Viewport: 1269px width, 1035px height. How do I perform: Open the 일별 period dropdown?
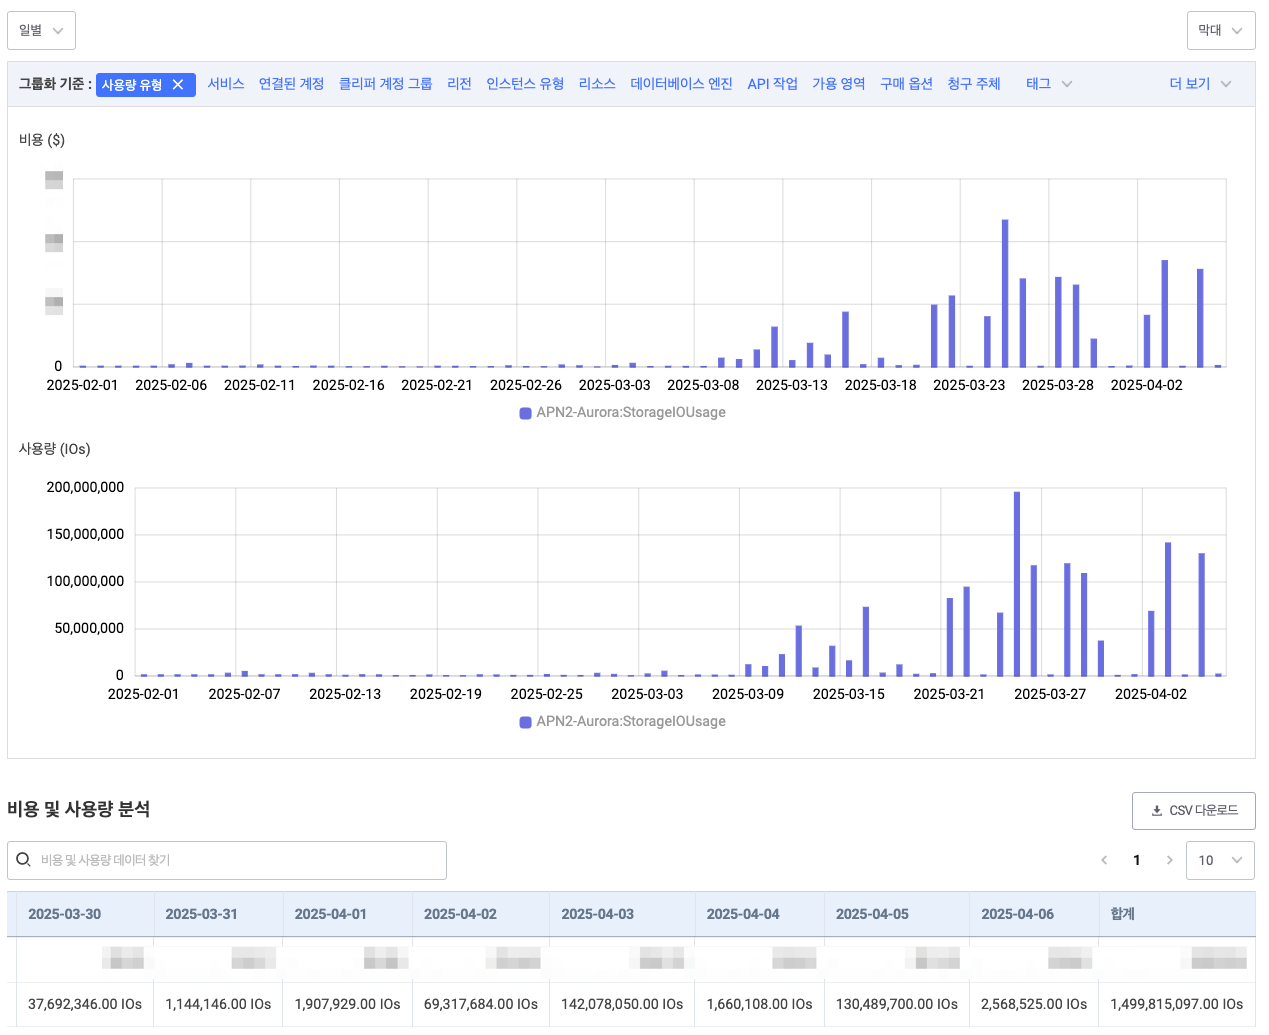tap(41, 31)
